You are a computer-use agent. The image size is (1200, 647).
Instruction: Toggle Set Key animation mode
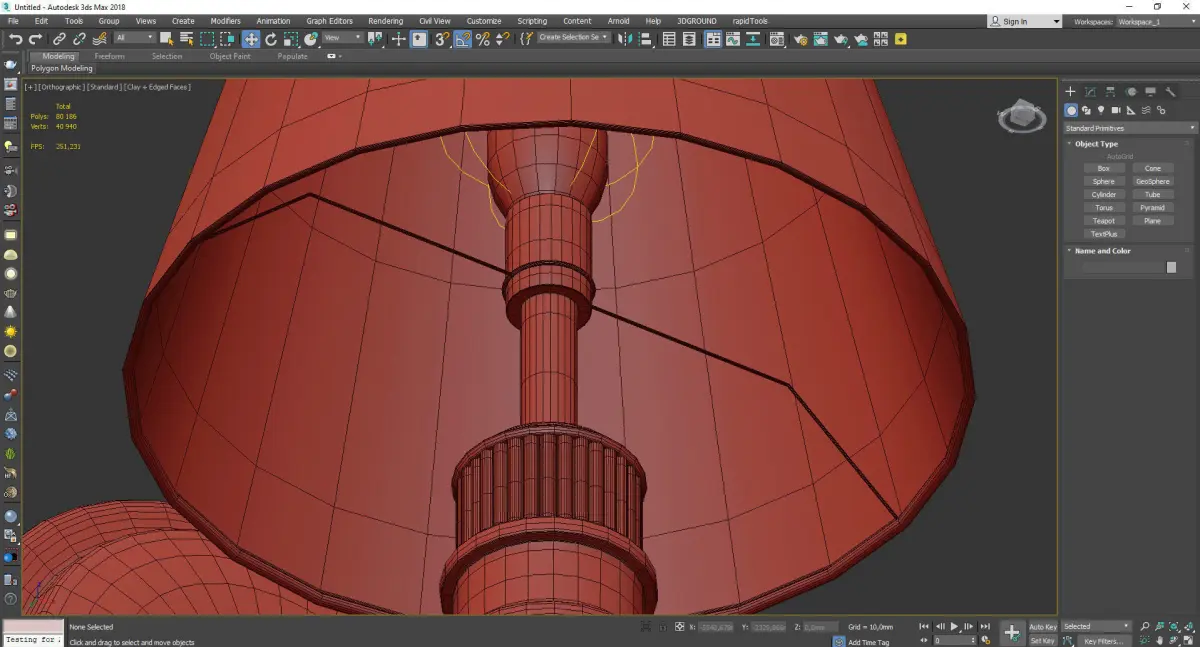point(1043,641)
